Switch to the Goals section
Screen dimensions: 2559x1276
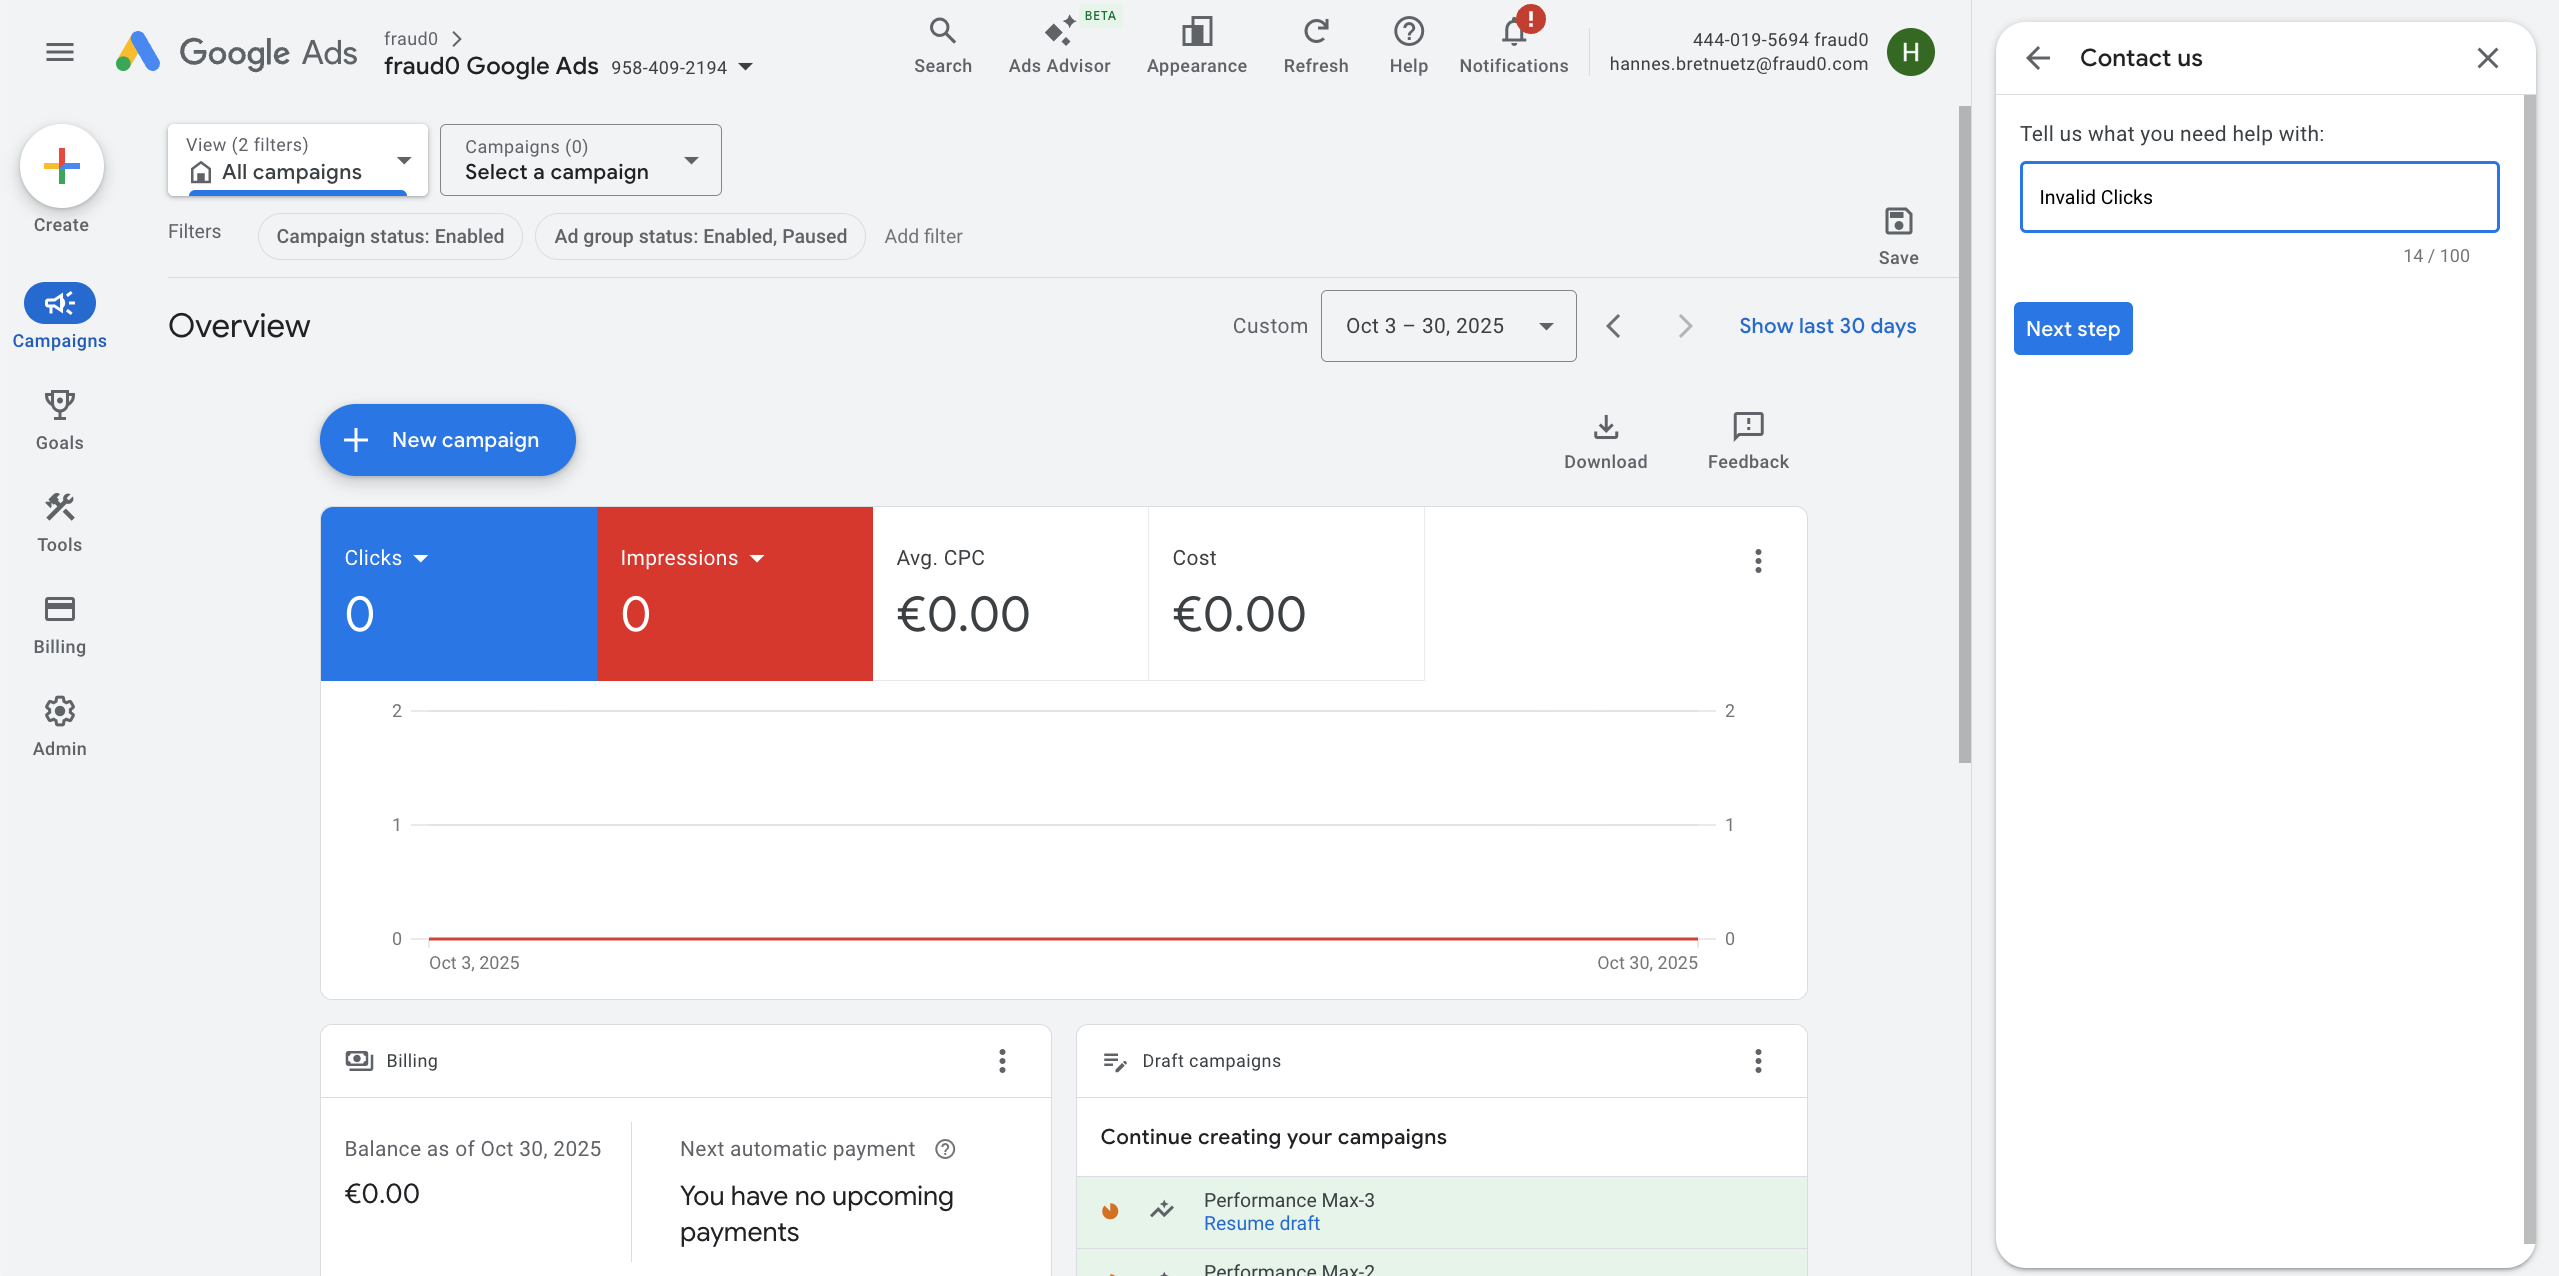coord(59,418)
